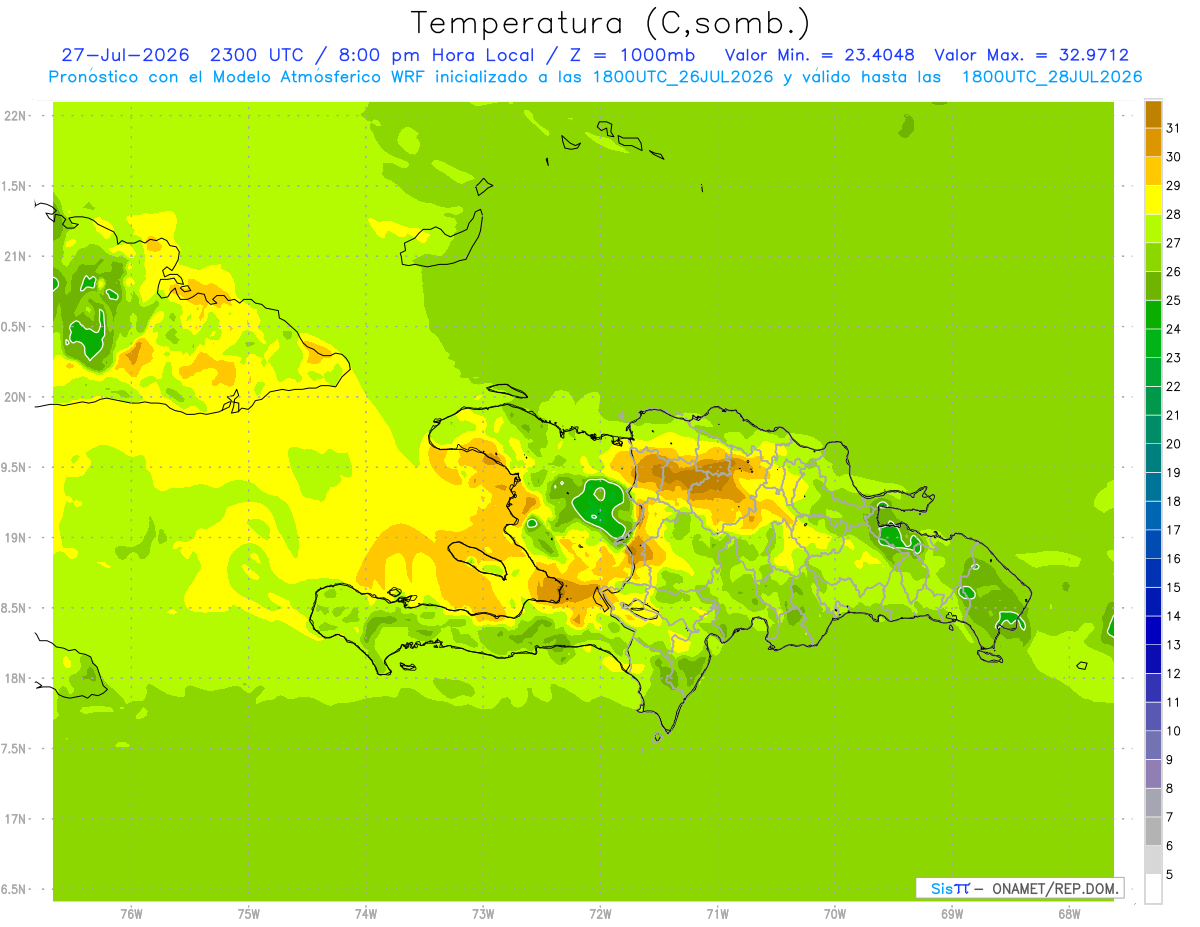Click the '76W' longitude label

(x=131, y=914)
